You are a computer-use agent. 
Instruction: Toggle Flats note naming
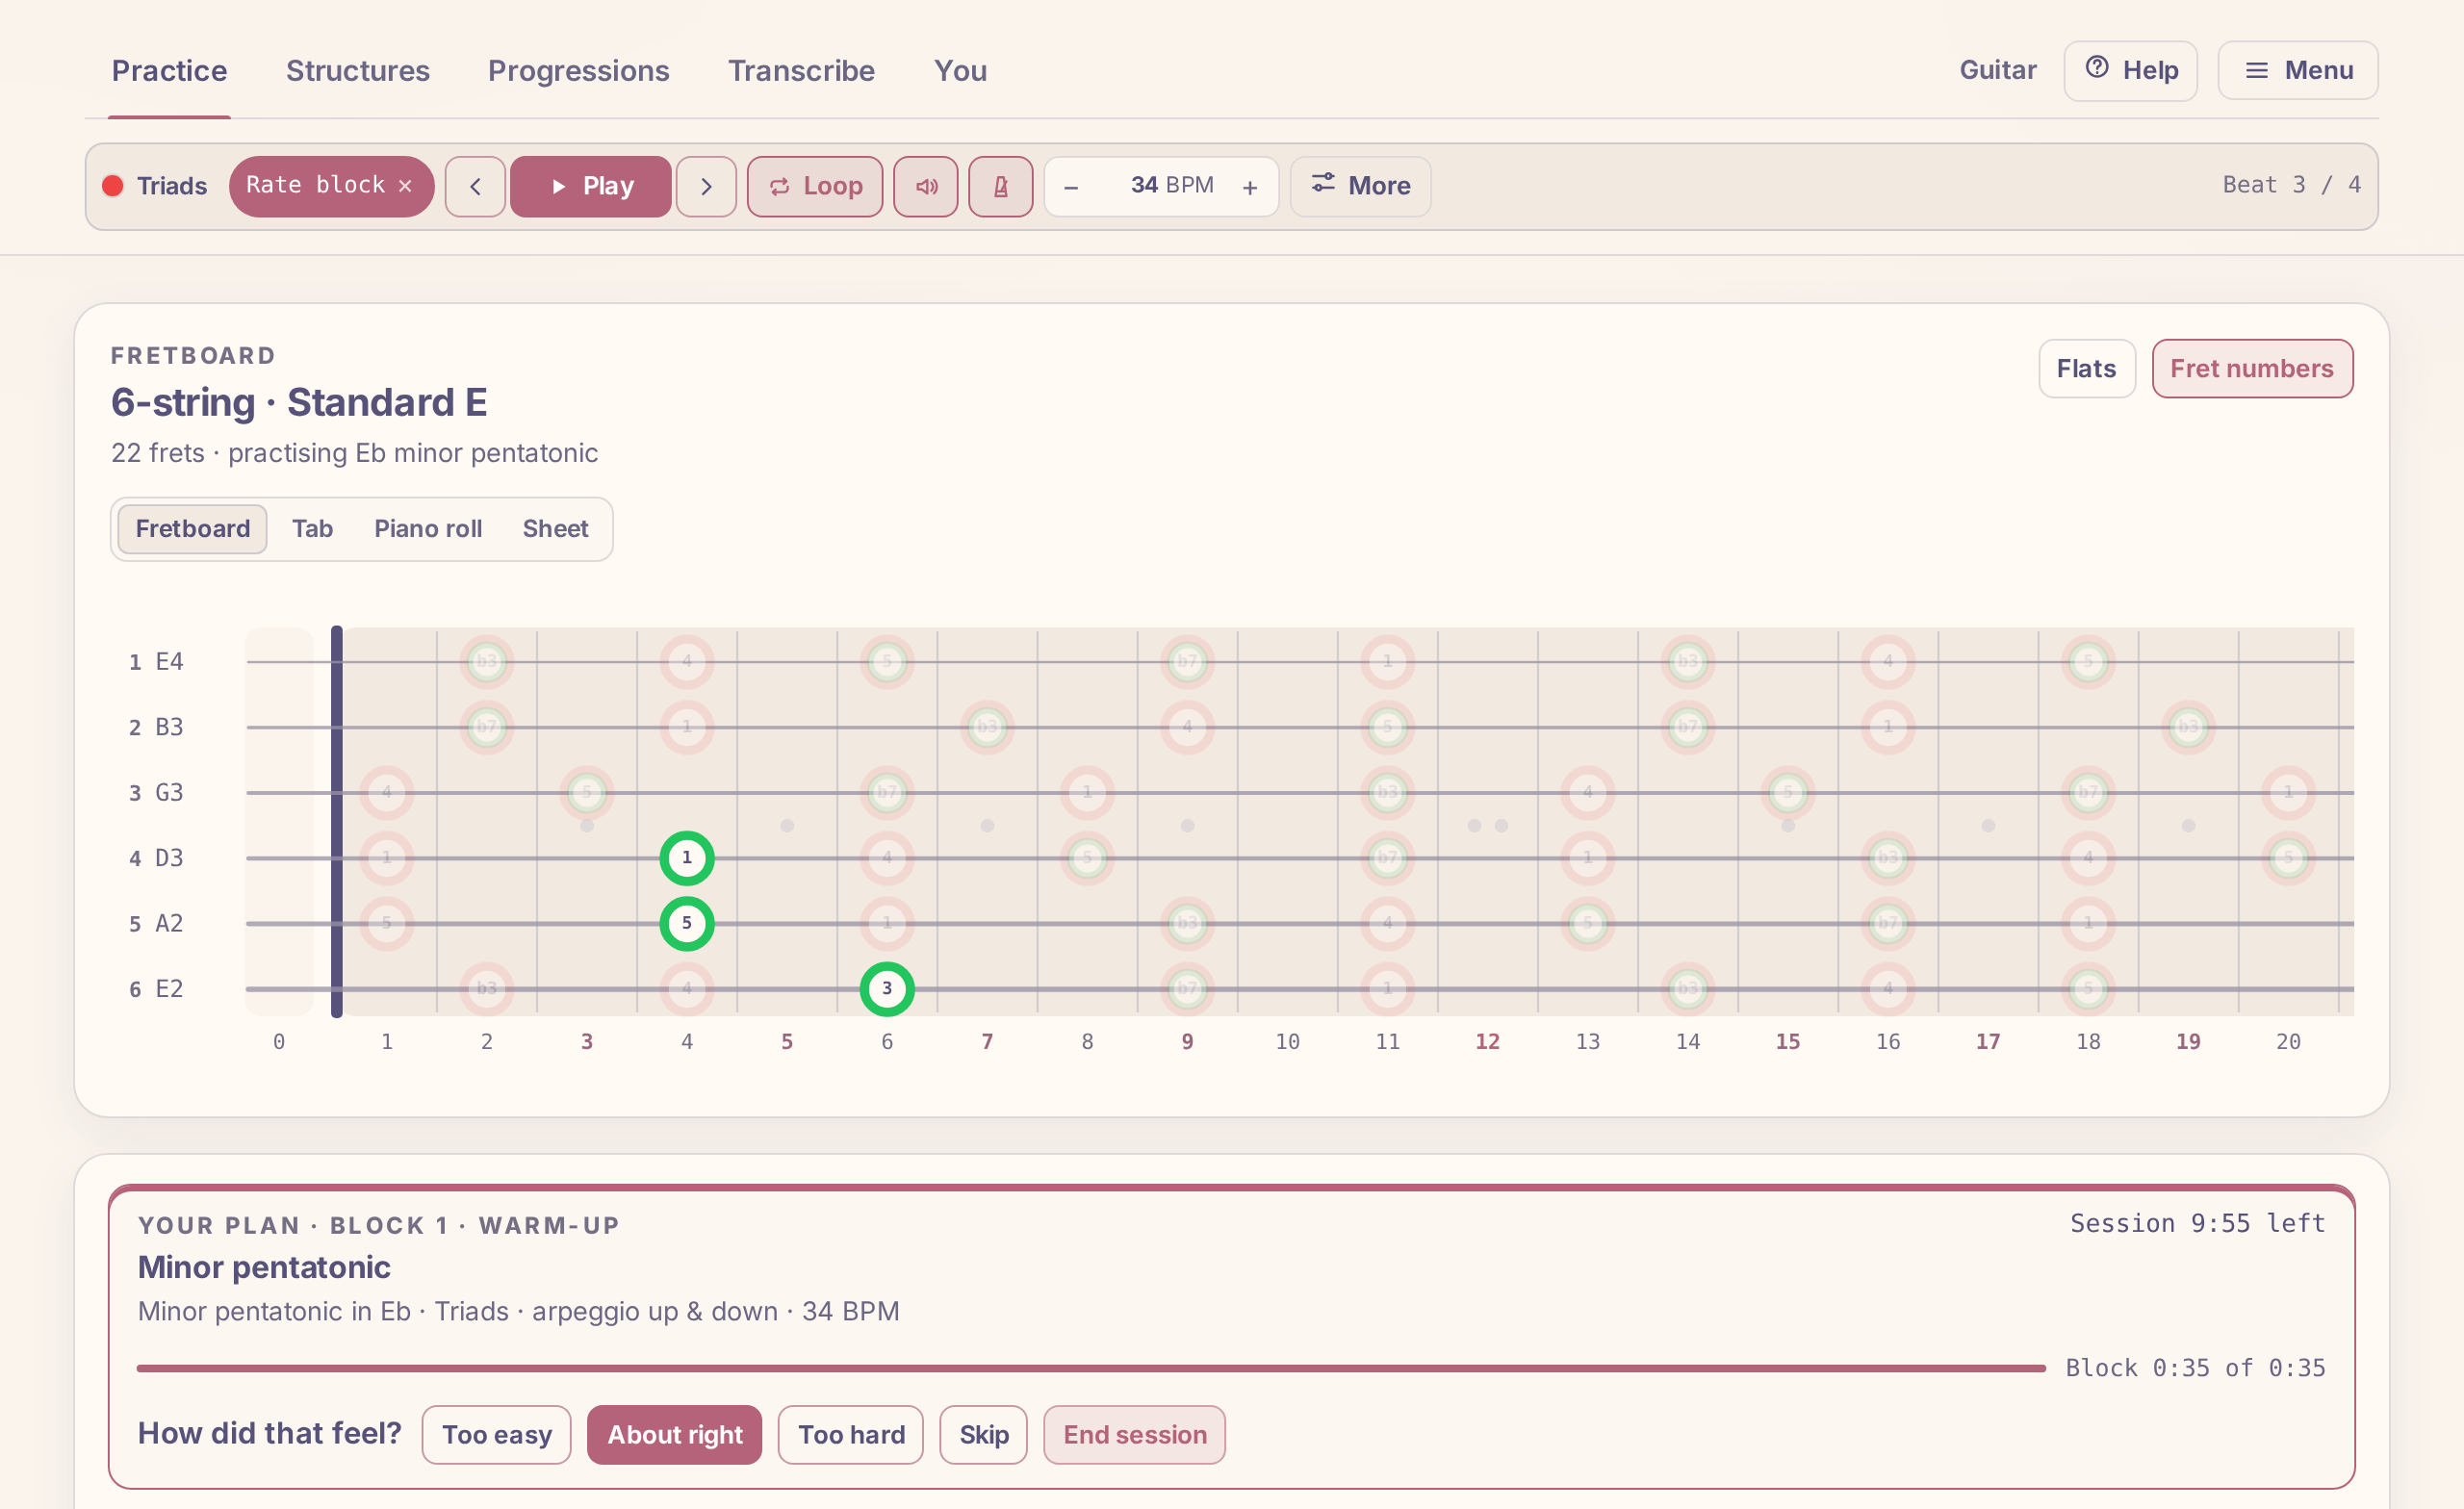click(x=2087, y=369)
